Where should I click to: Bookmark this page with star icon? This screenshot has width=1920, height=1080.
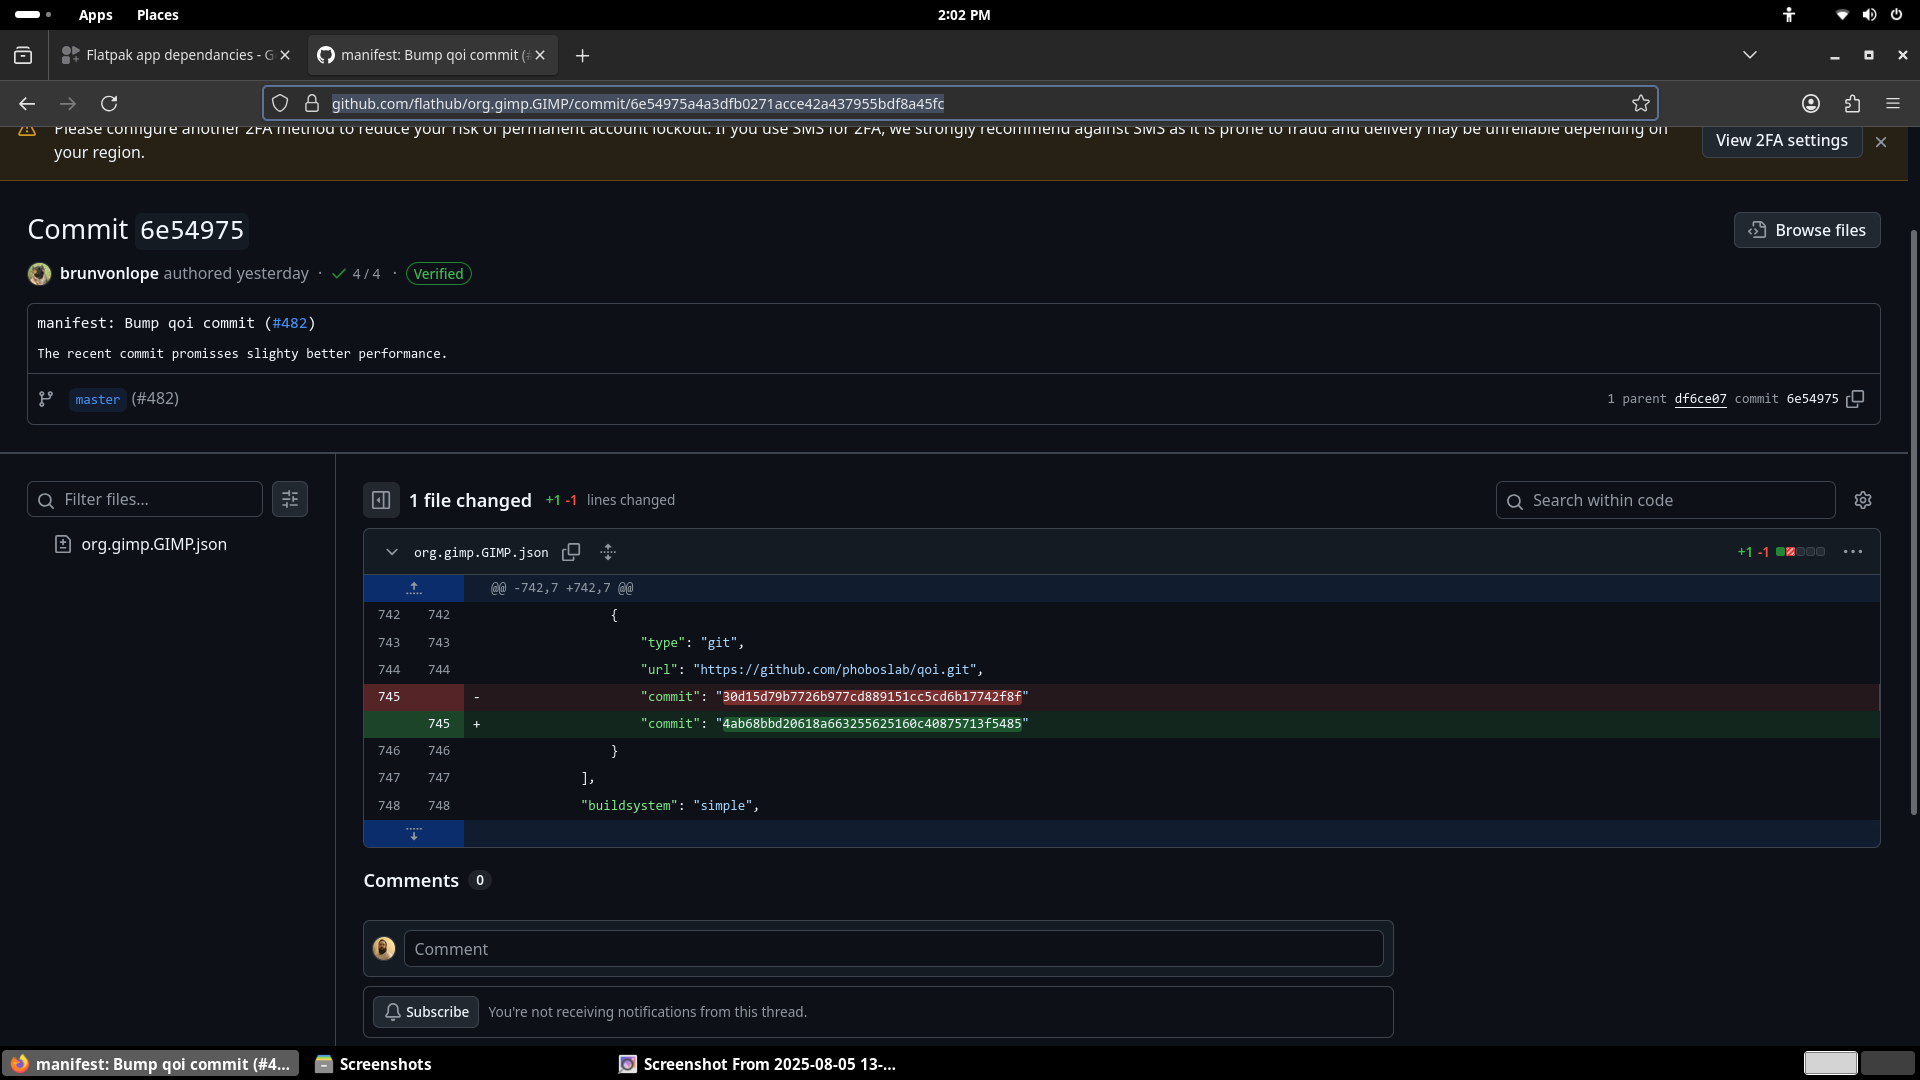(x=1640, y=103)
